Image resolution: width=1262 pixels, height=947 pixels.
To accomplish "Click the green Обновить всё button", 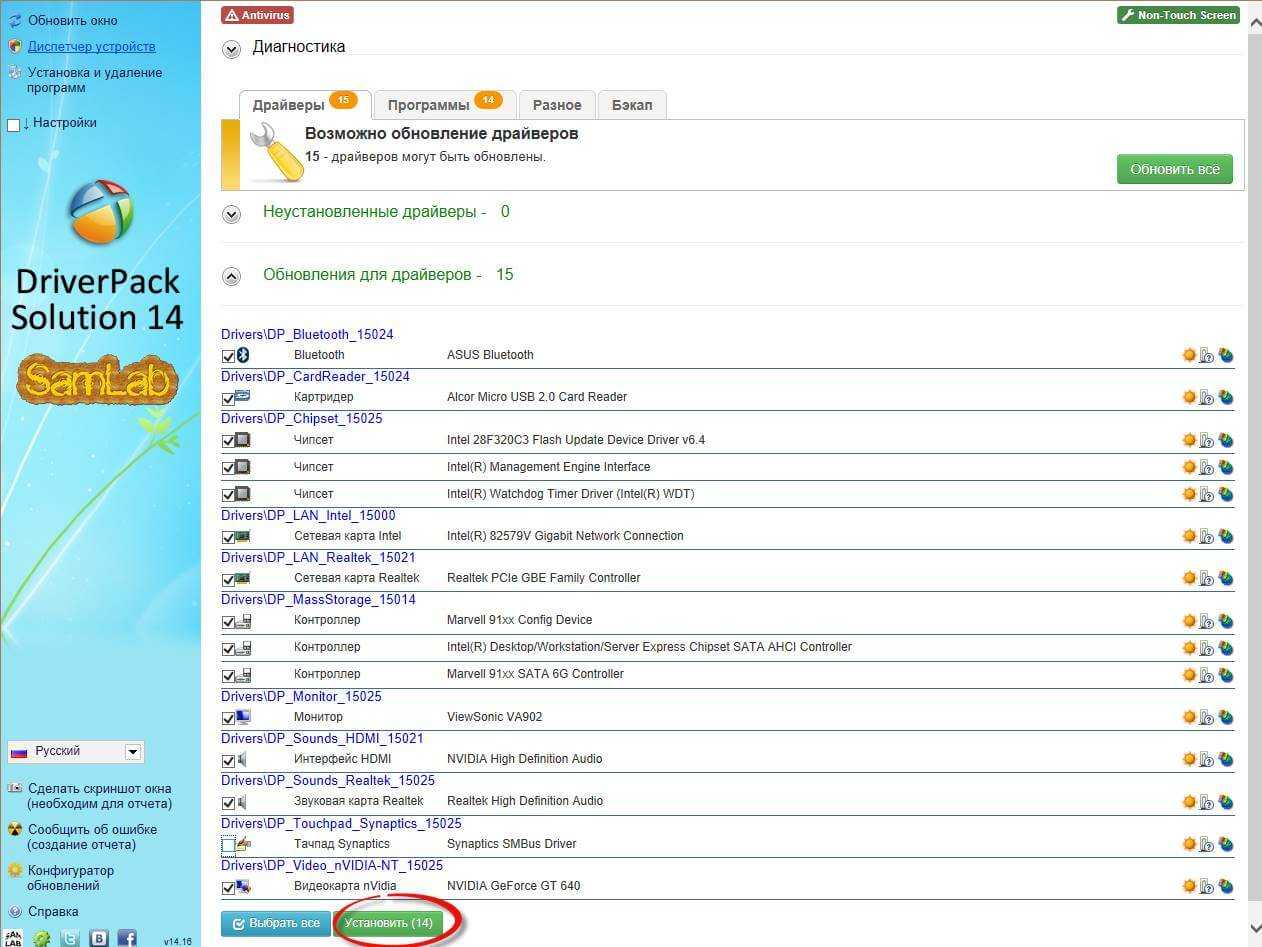I will point(1174,170).
